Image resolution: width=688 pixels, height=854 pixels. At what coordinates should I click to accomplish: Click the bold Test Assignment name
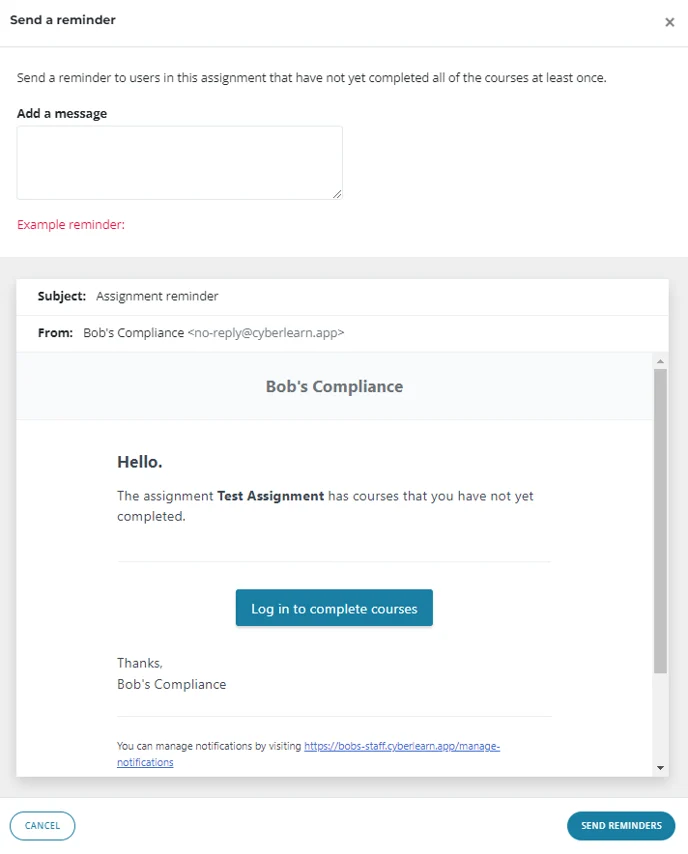click(x=270, y=496)
